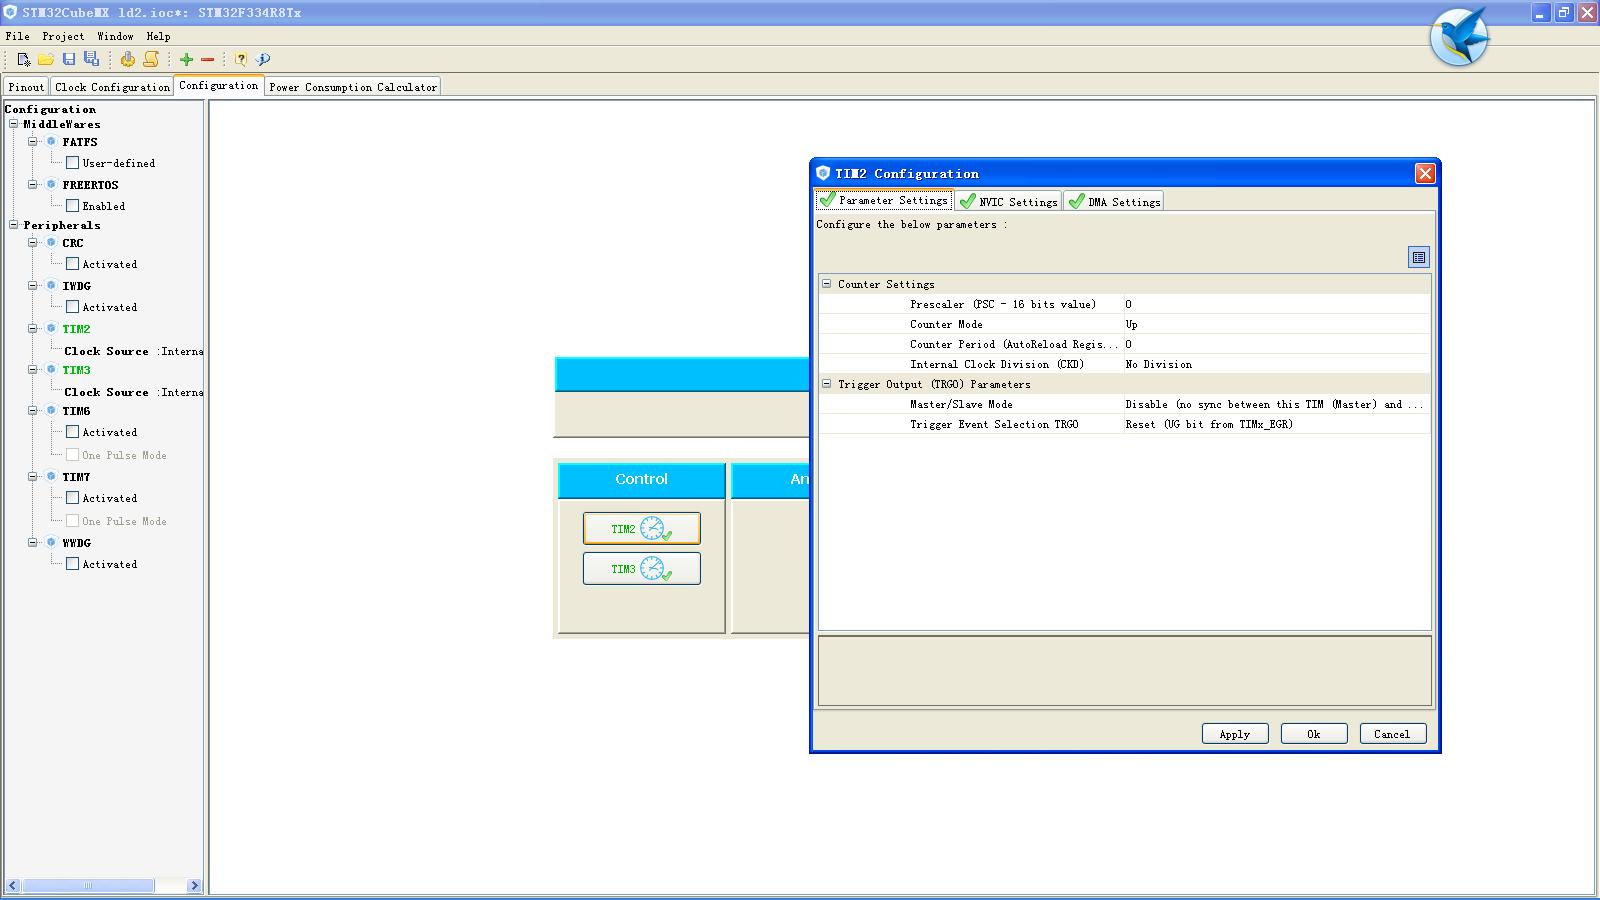
Task: Click the FATFS node icon in tree
Action: tap(51, 142)
